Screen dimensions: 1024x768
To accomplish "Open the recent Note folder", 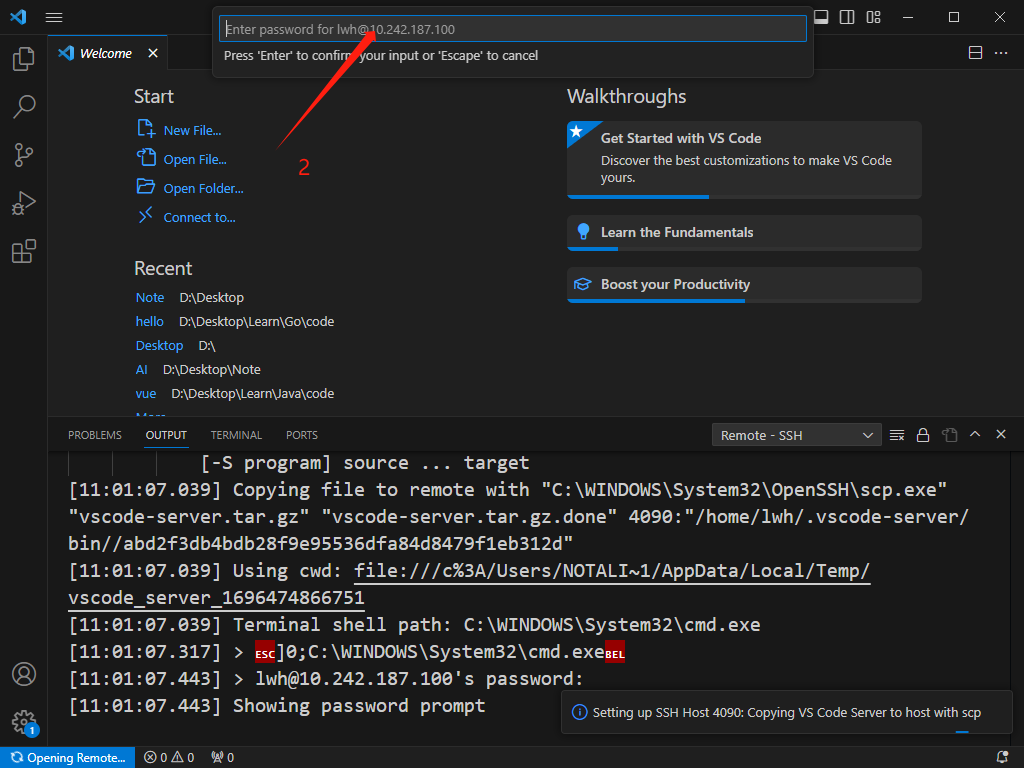I will click(x=150, y=297).
